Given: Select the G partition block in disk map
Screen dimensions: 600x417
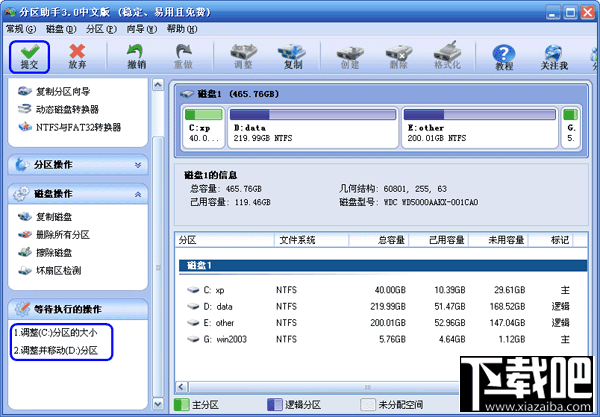Looking at the screenshot, I should pyautogui.click(x=571, y=127).
